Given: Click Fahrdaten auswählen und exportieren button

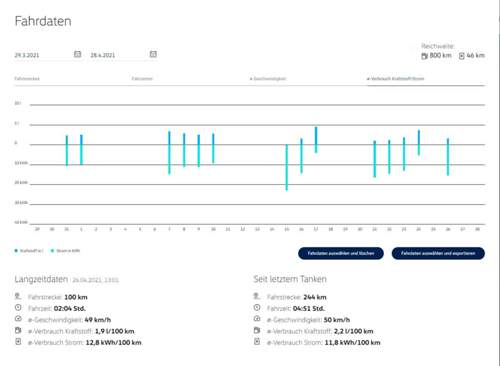Looking at the screenshot, I should tap(438, 253).
